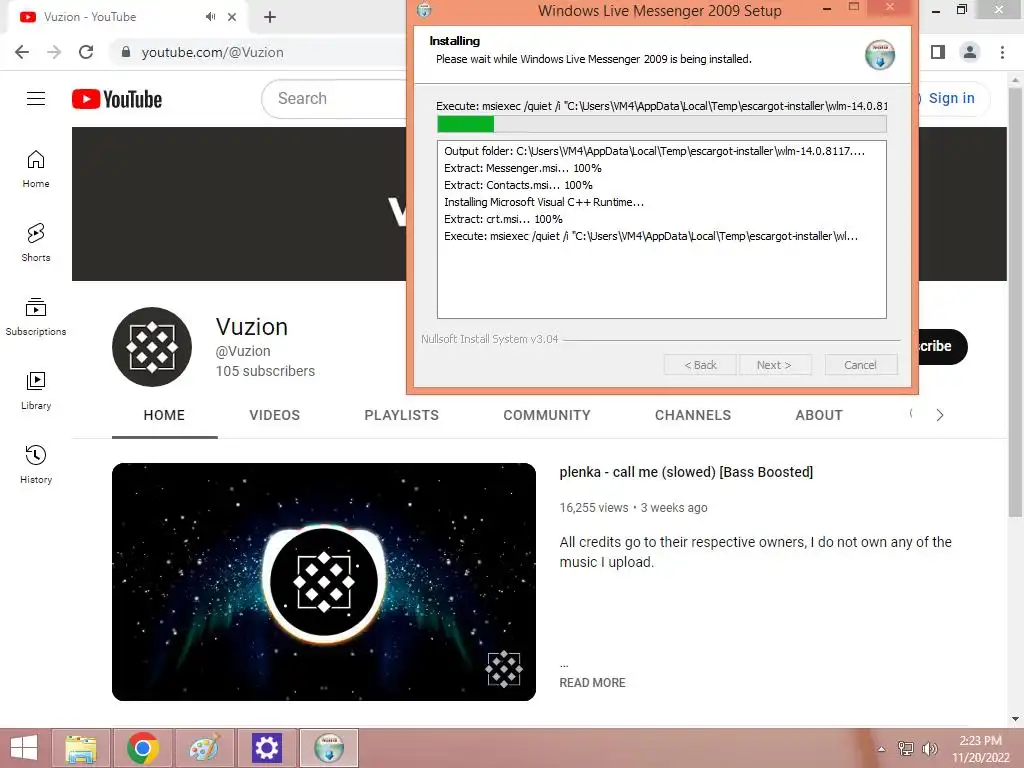Screen dimensions: 1024x768
Task: Play the featured video thumbnail
Action: point(324,582)
